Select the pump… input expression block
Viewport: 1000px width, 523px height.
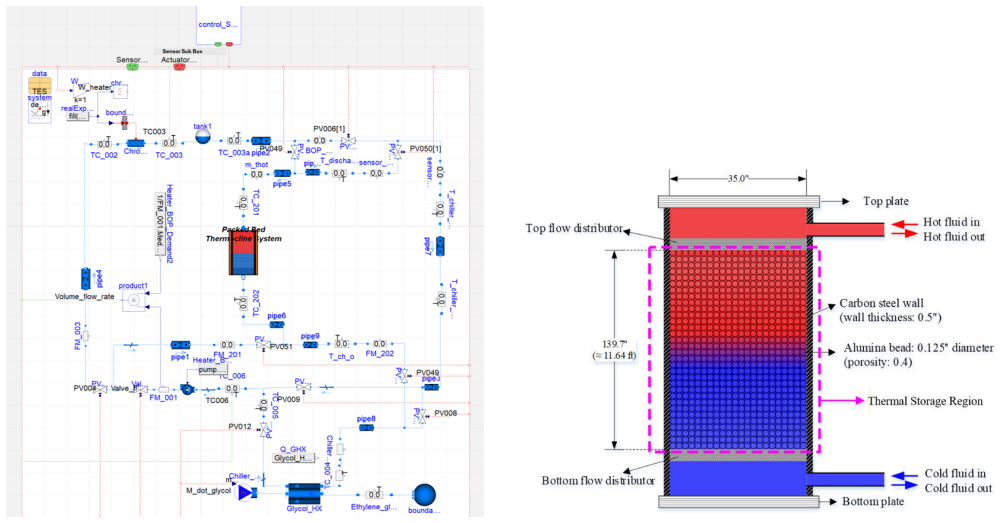coord(213,370)
